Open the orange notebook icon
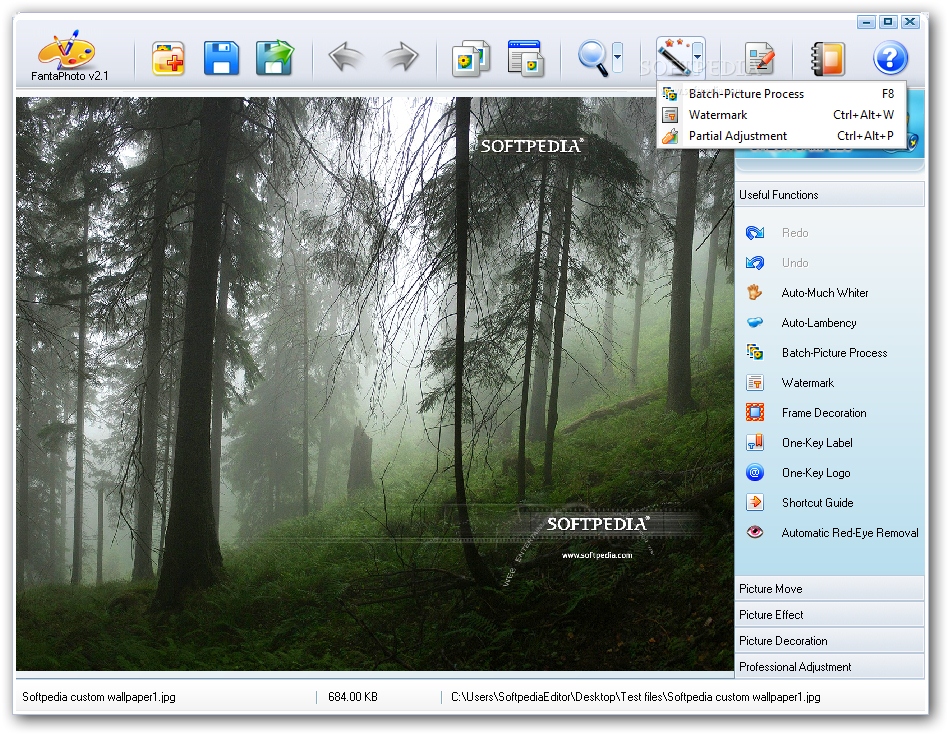This screenshot has height=735, width=949. point(827,58)
